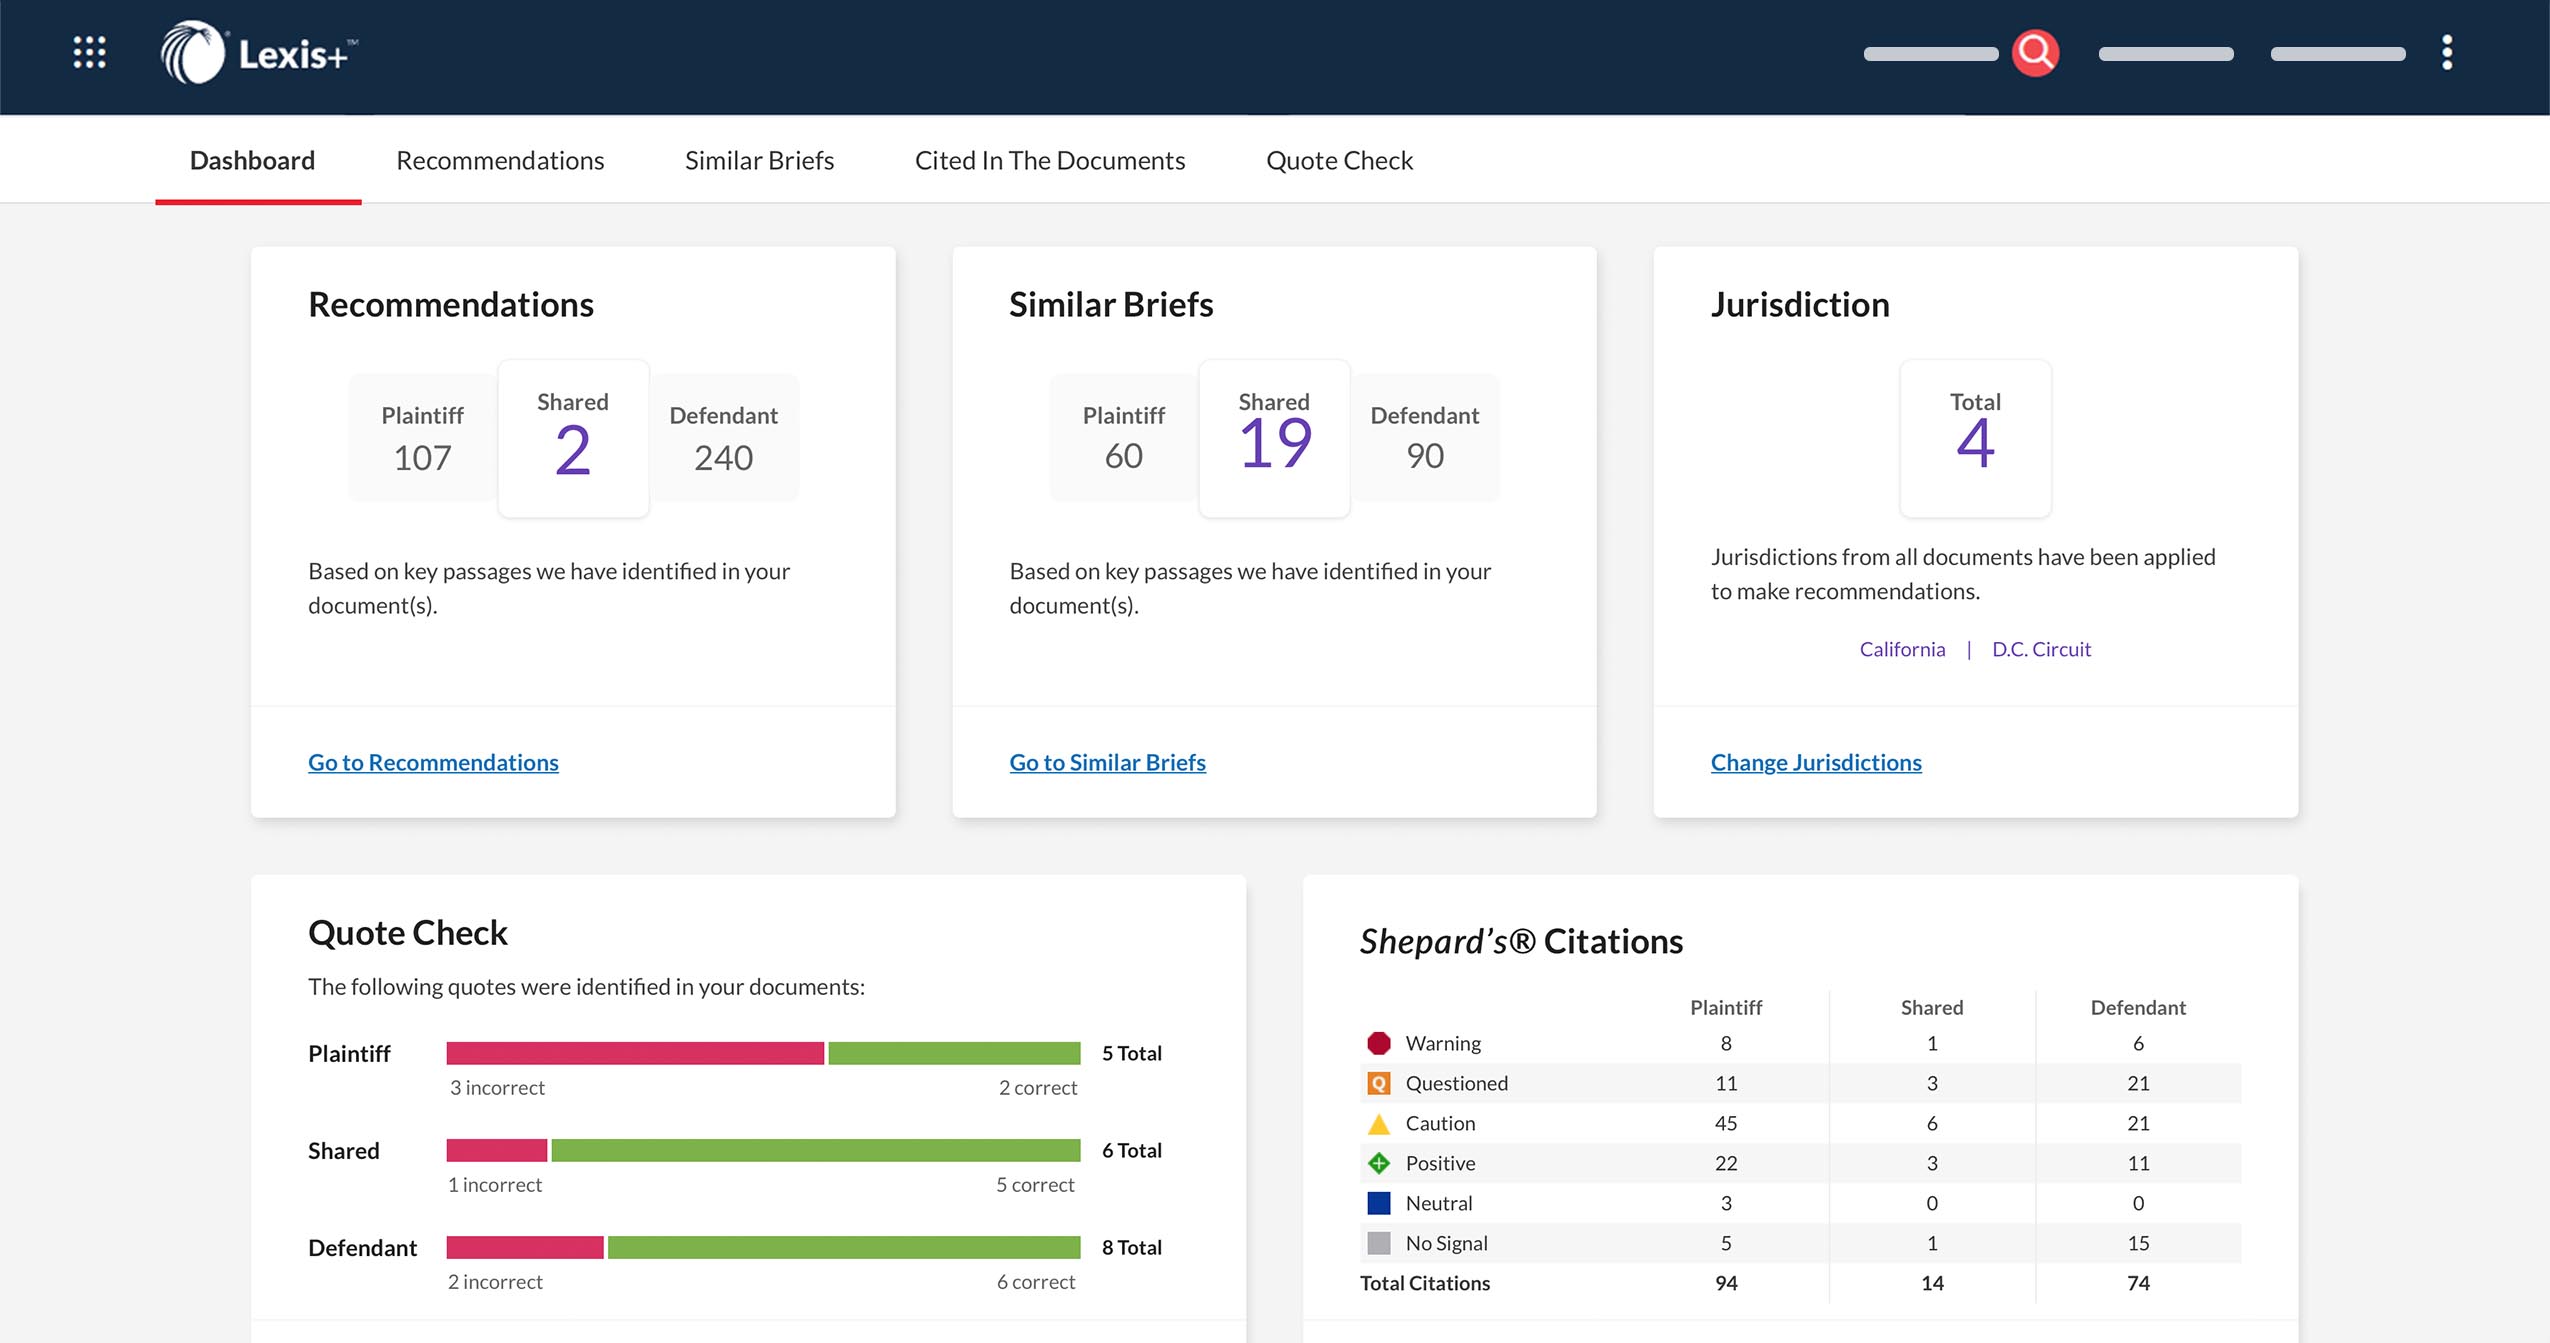
Task: Open the three-dot overflow menu
Action: click(x=2447, y=52)
